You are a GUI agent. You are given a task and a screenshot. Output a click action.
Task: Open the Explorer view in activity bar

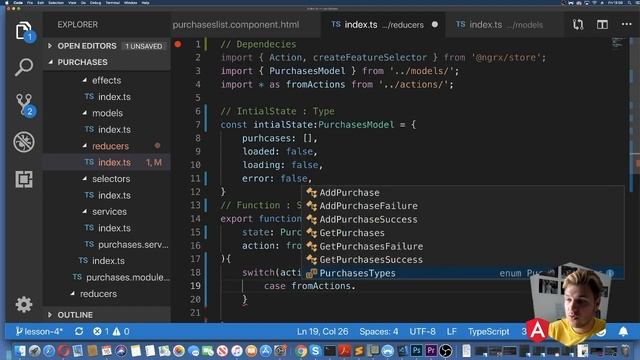point(24,31)
